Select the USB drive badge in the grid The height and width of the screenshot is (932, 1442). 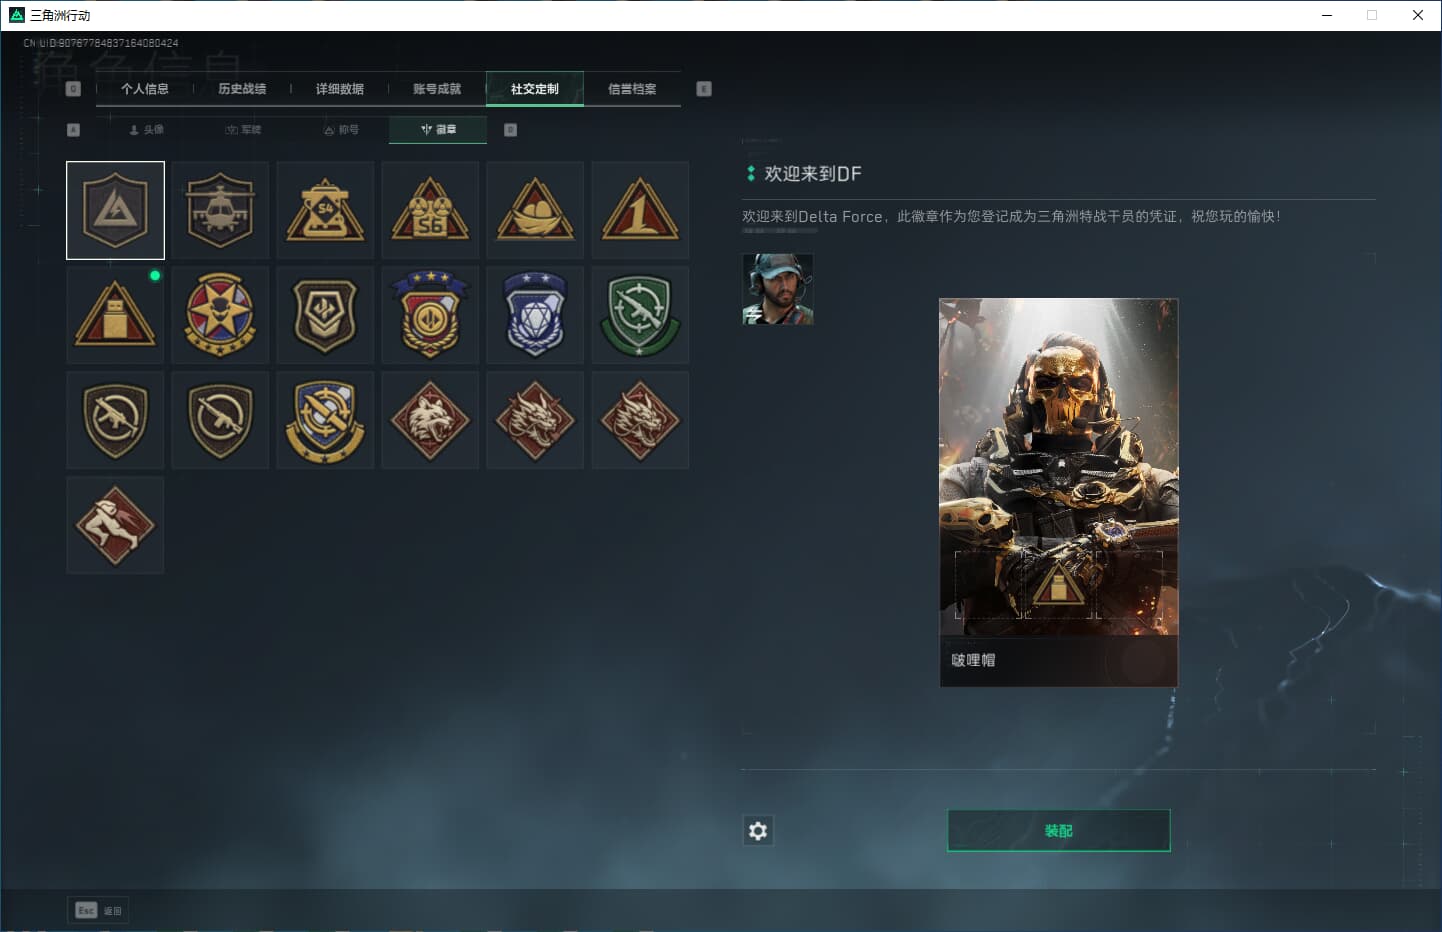(115, 315)
